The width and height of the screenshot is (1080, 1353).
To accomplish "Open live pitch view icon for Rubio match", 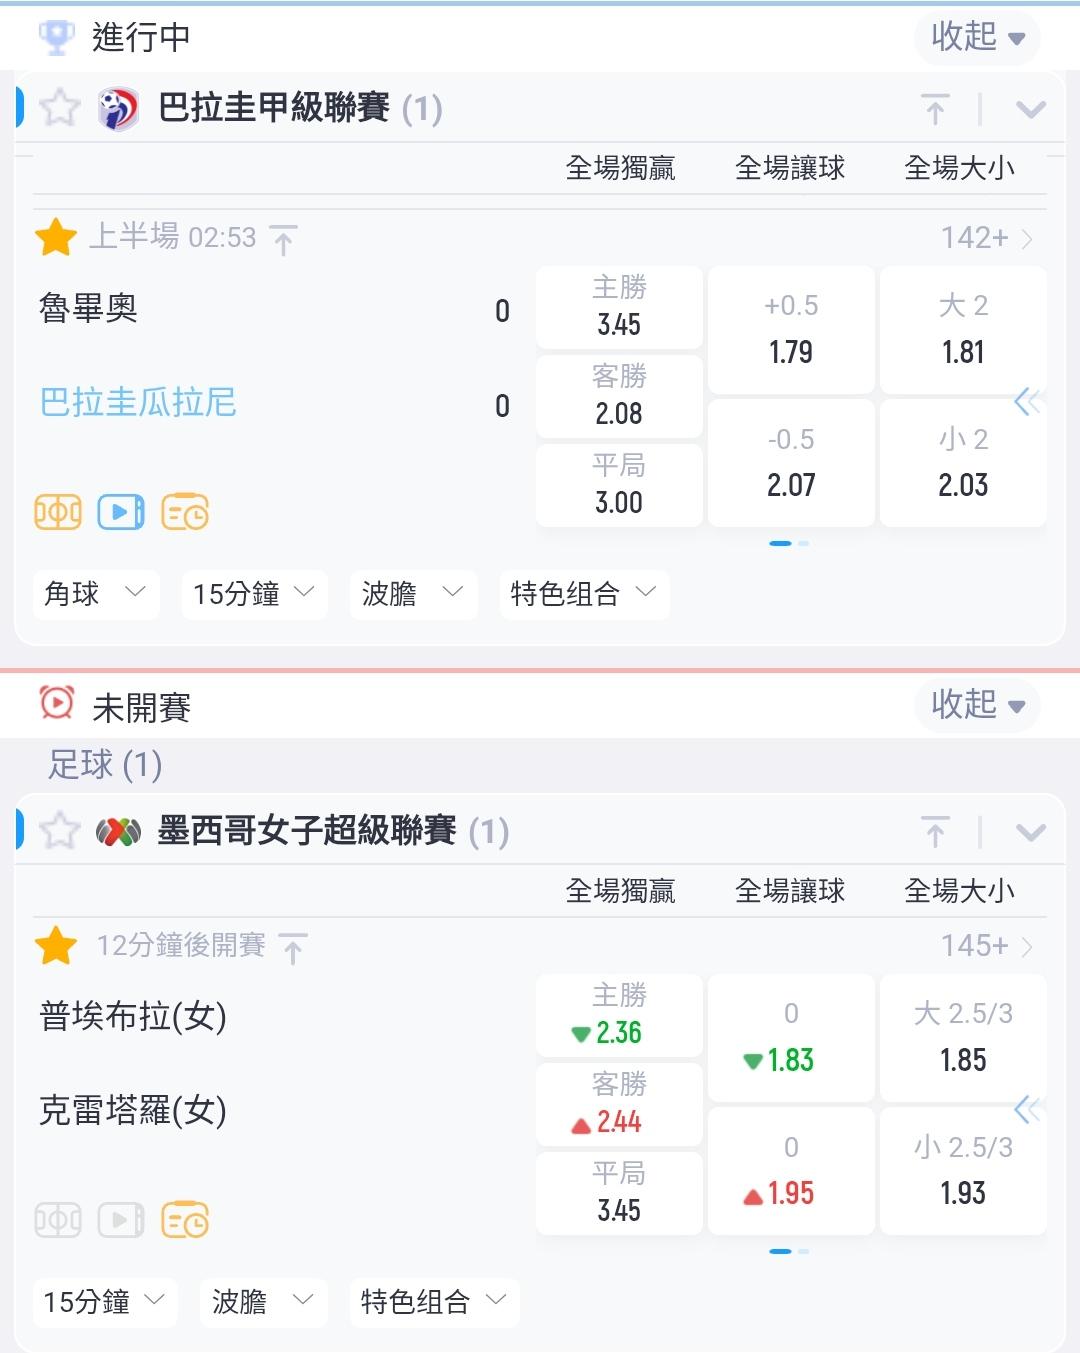I will pos(58,513).
